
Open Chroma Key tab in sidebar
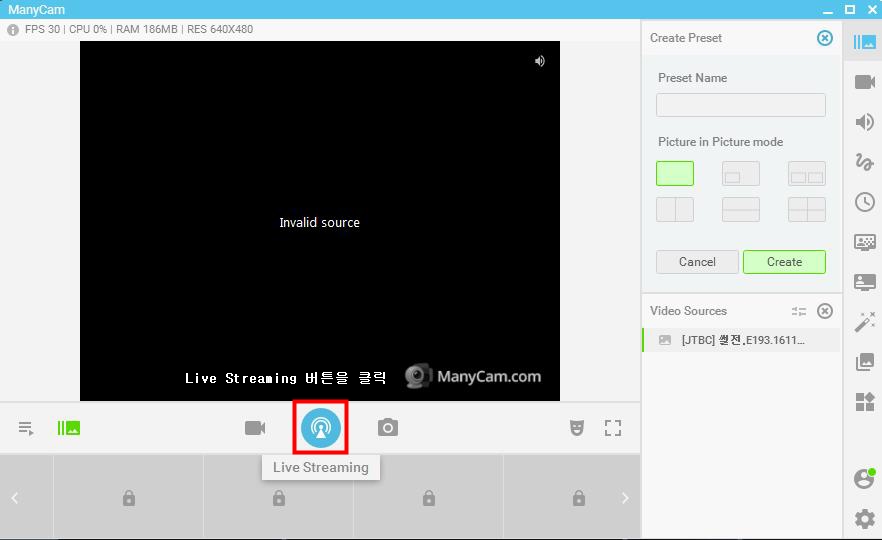(x=865, y=242)
